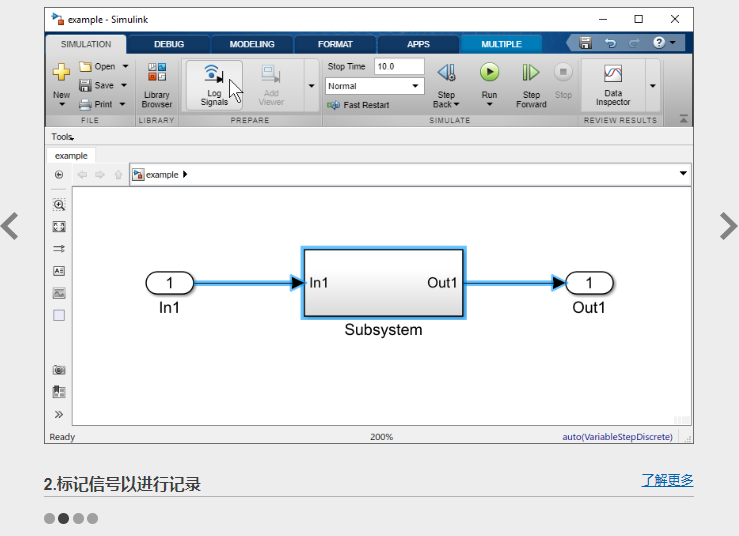Image resolution: width=739 pixels, height=536 pixels.
Task: Click the auto(VariableStepDiscrete) solver link
Action: pyautogui.click(x=617, y=437)
